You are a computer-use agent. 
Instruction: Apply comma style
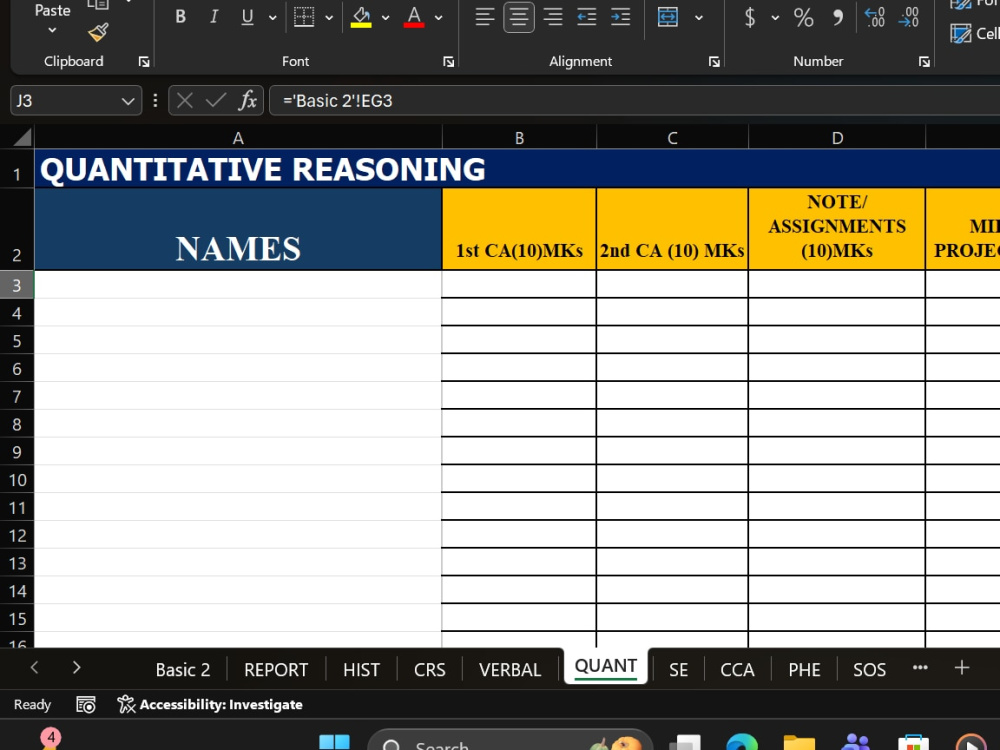(x=838, y=17)
